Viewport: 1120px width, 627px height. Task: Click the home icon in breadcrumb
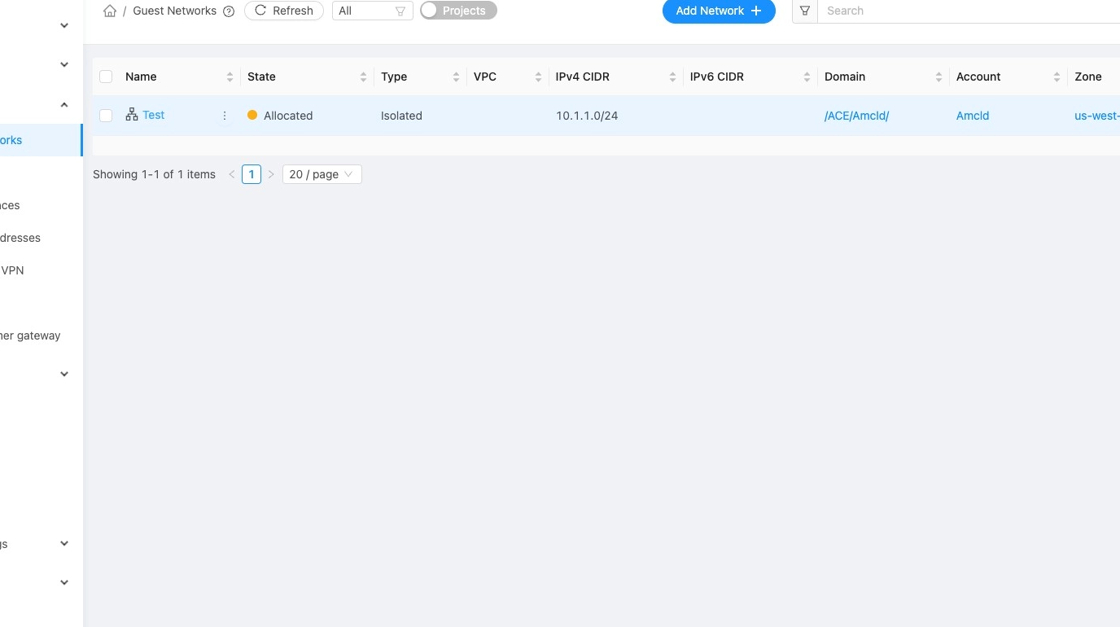click(110, 11)
